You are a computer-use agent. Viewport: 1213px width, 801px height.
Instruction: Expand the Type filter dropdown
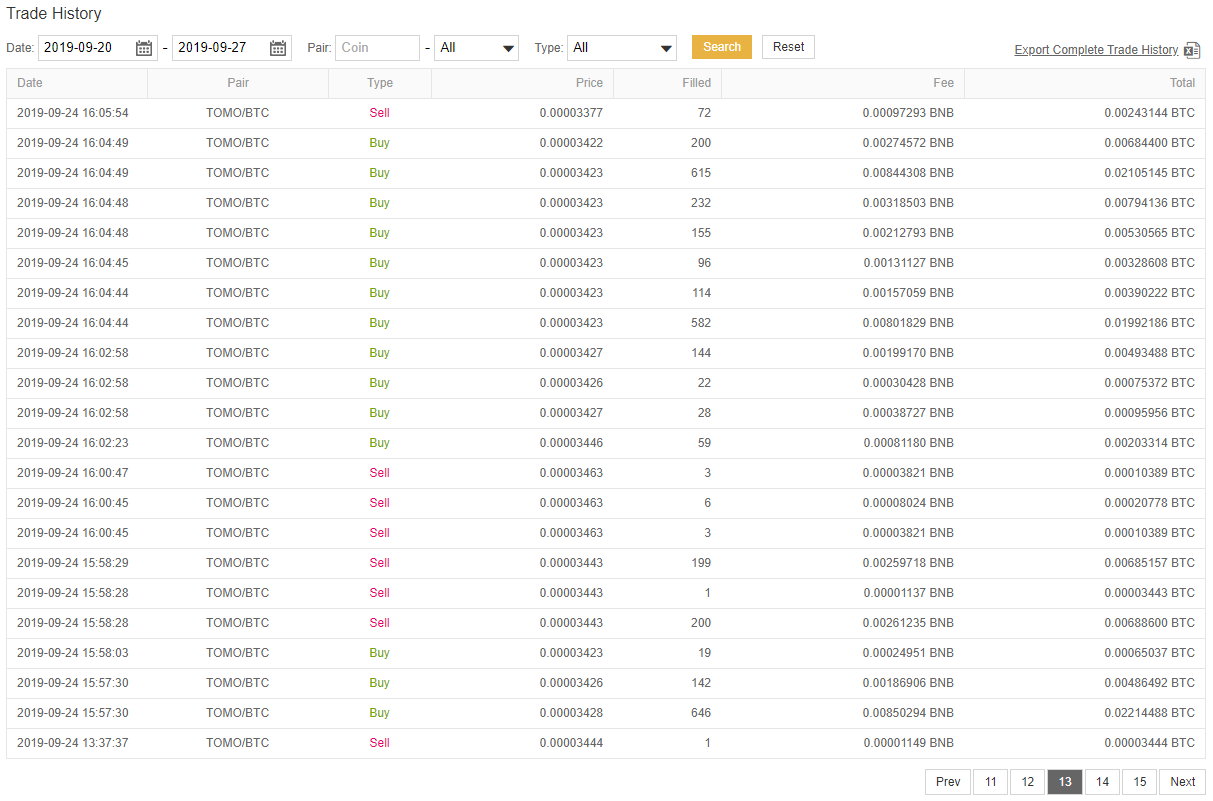pos(622,48)
